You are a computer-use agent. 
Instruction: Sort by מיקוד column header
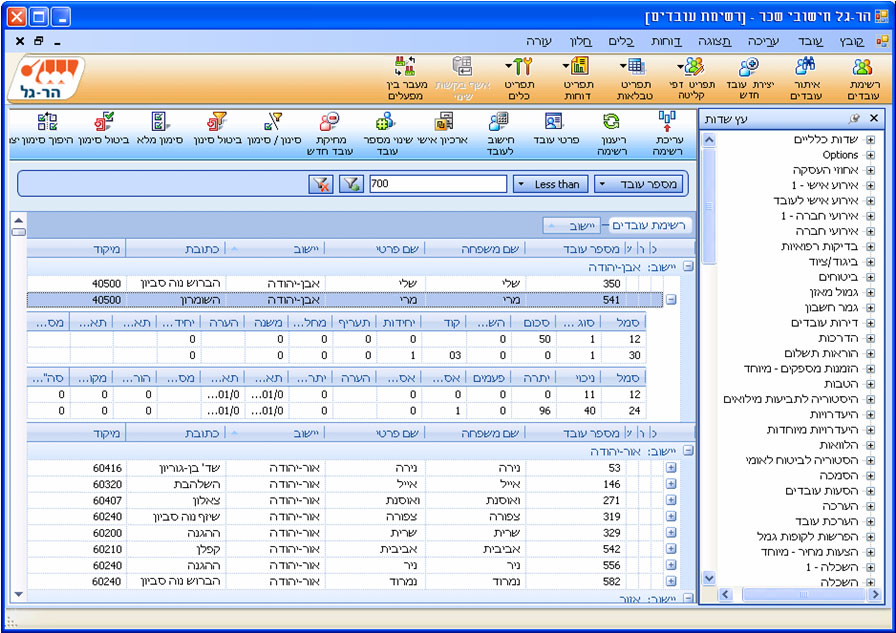(x=76, y=249)
